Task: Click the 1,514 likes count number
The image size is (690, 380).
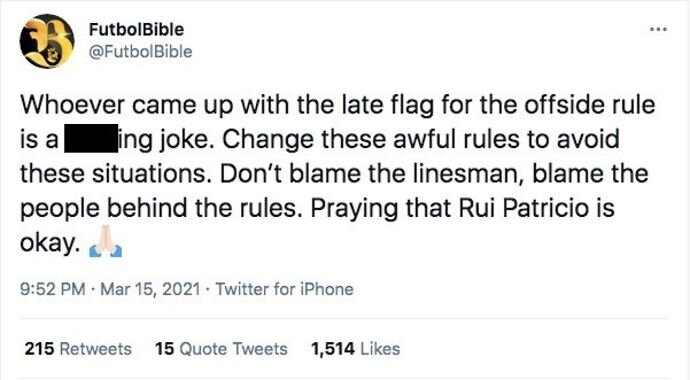Action: point(333,349)
